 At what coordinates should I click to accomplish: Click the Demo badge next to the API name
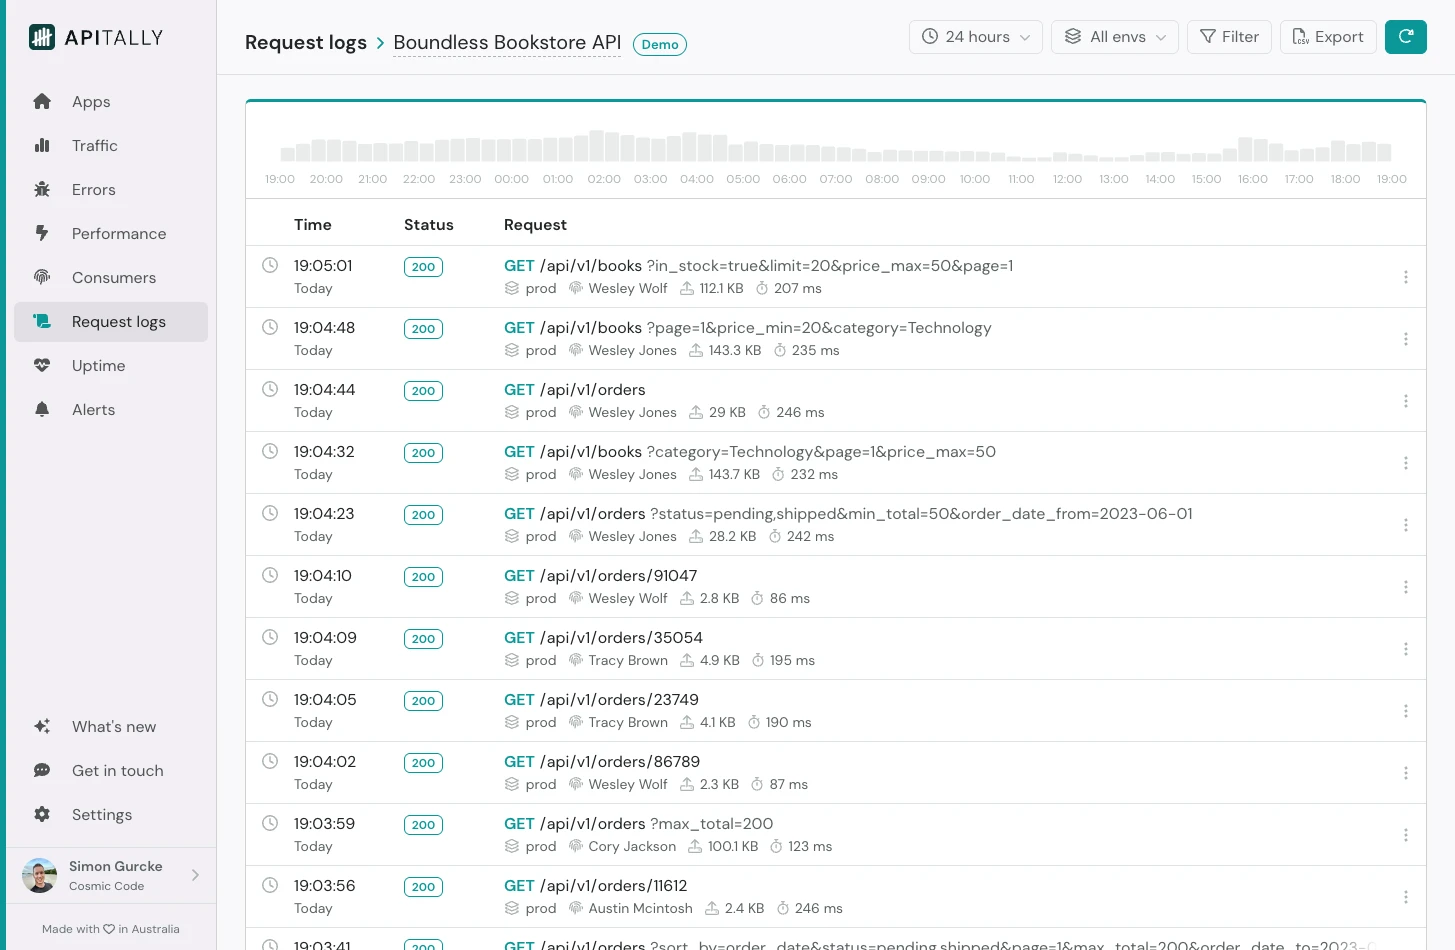click(660, 44)
